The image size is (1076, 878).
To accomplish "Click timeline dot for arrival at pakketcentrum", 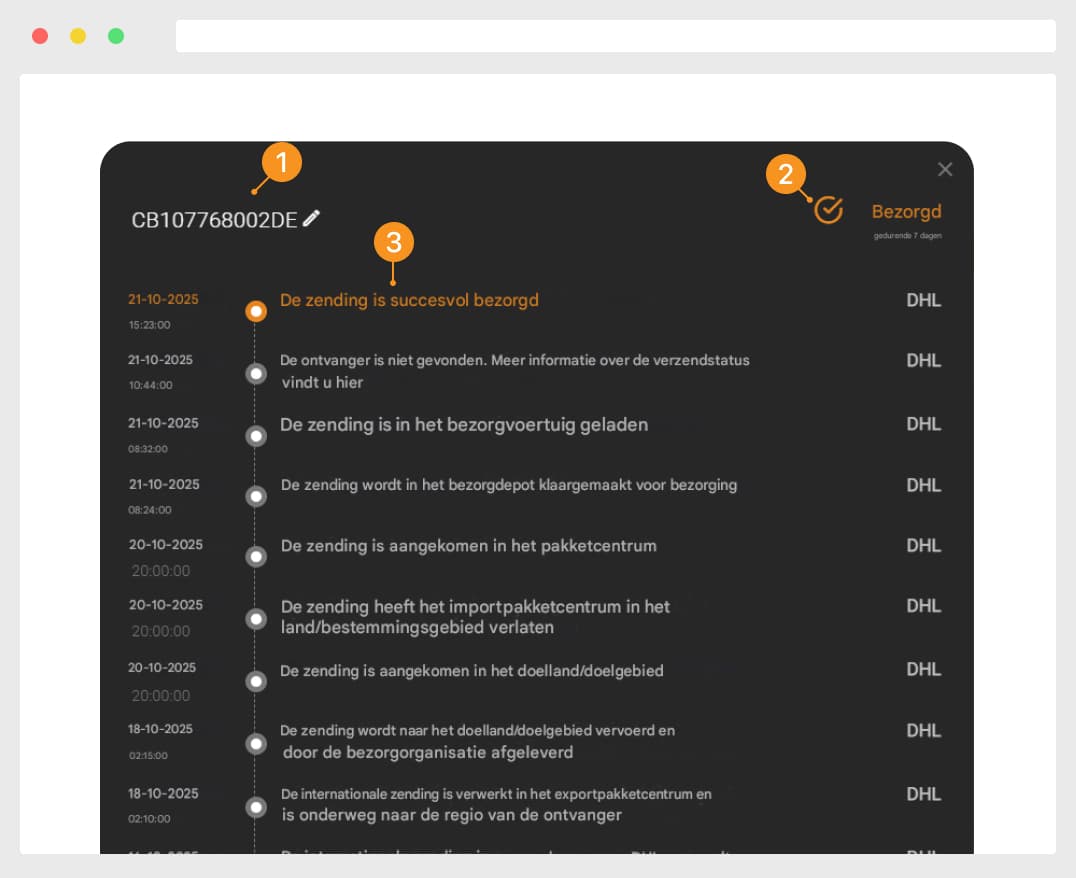I will click(x=256, y=556).
